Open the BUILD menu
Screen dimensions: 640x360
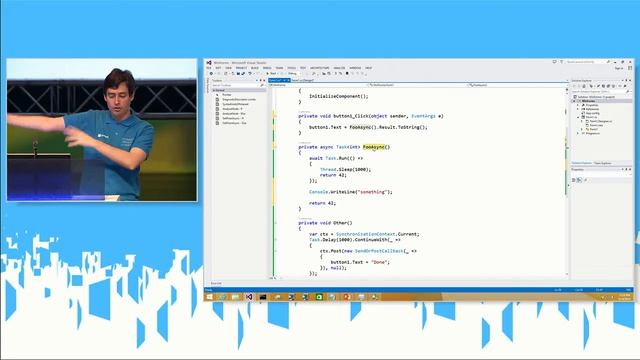[255, 68]
